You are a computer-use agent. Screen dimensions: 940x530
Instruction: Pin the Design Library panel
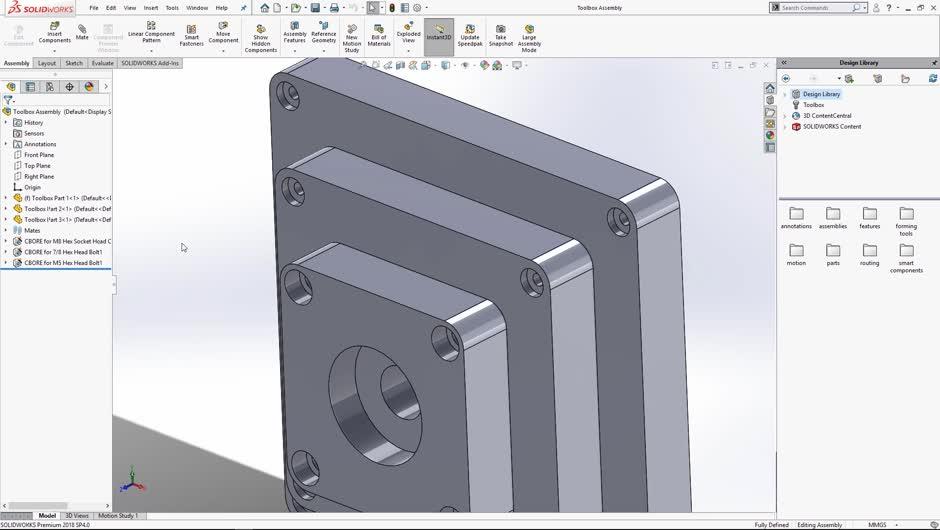point(932,62)
